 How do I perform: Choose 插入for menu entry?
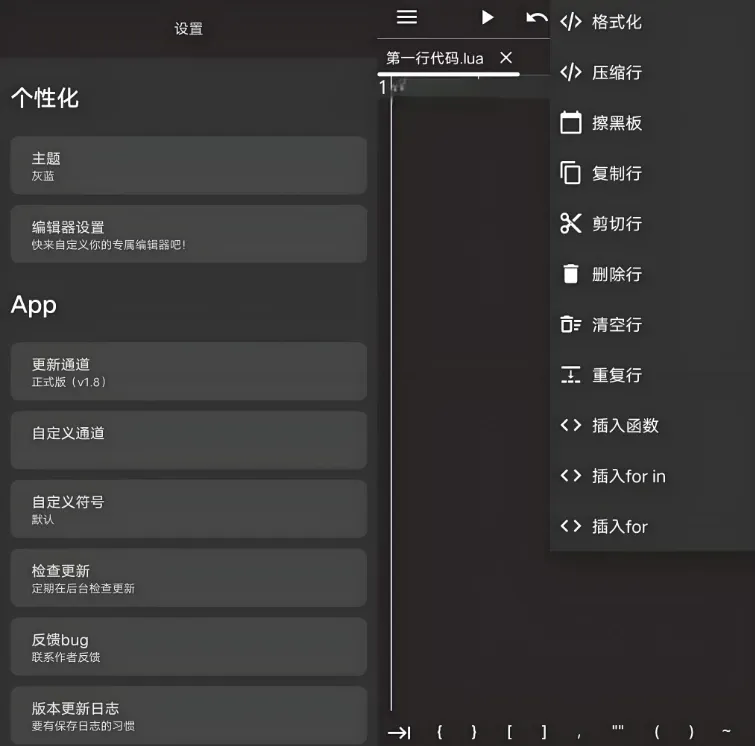652,526
